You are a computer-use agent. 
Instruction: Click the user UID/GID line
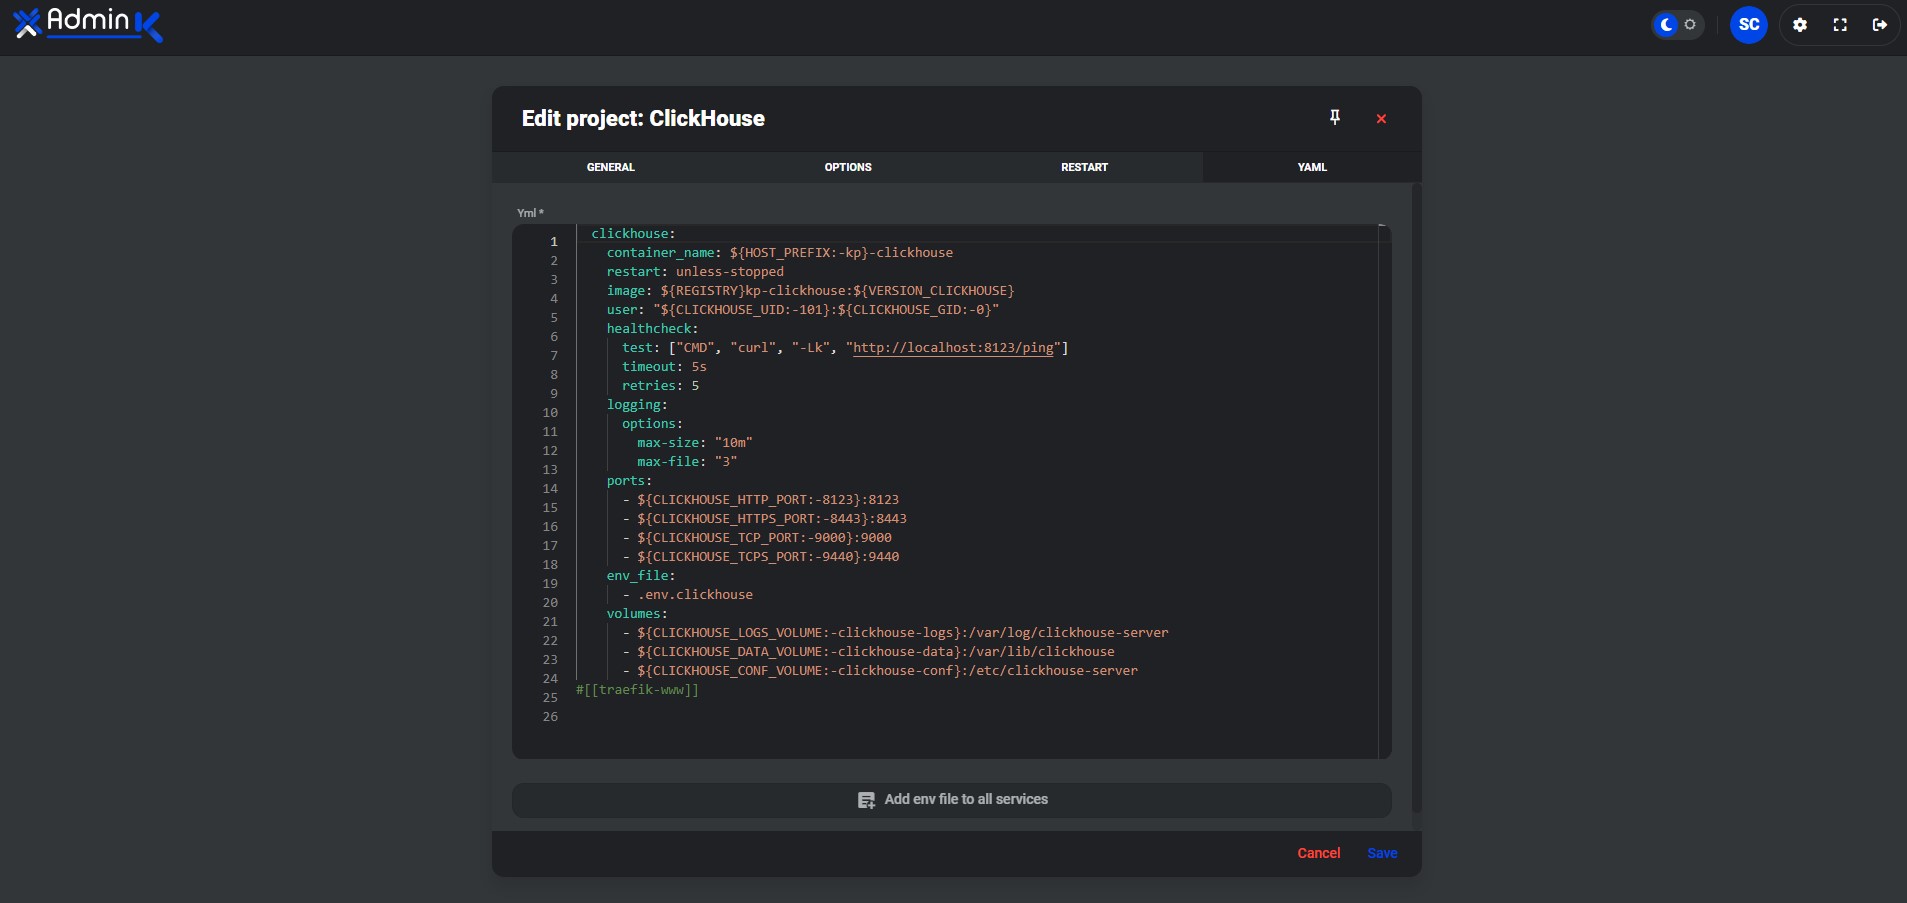pos(803,310)
